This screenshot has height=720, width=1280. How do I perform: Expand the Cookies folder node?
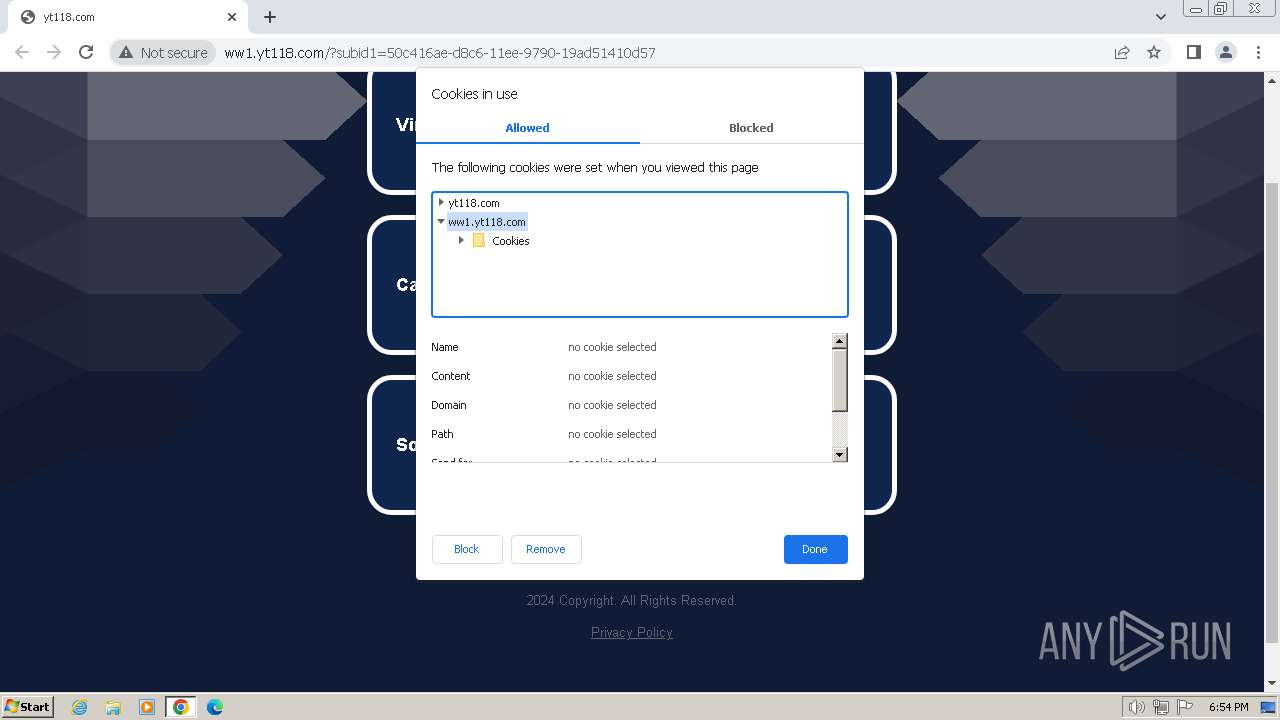461,240
